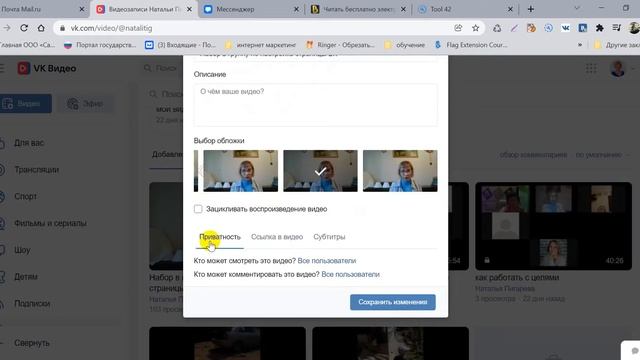The width and height of the screenshot is (640, 360).
Task: Select the first cover thumbnail on the left
Action: tap(240, 171)
